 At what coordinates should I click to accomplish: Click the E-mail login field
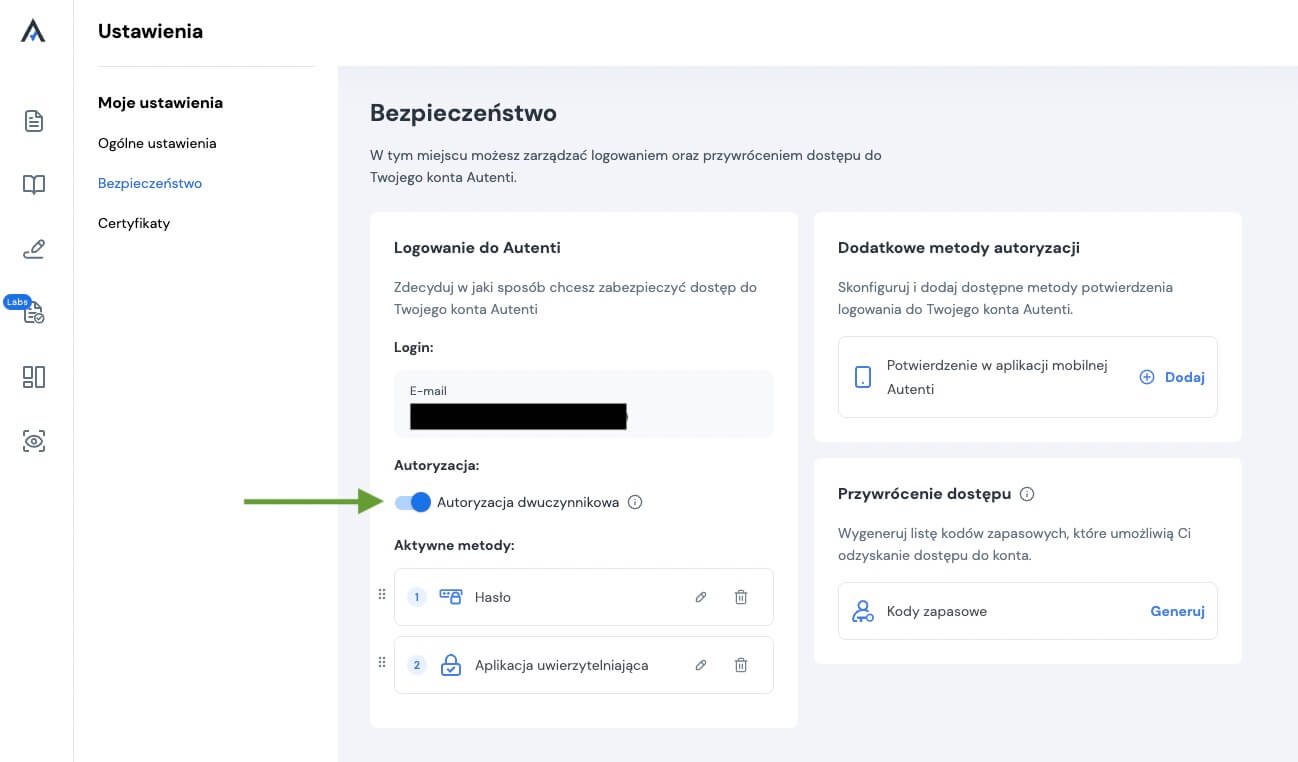point(583,404)
